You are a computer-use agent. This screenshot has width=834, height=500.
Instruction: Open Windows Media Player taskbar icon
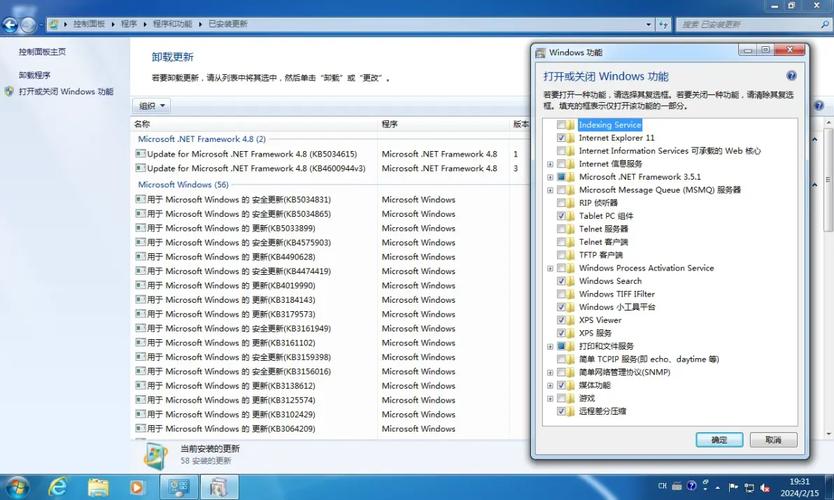tap(137, 487)
